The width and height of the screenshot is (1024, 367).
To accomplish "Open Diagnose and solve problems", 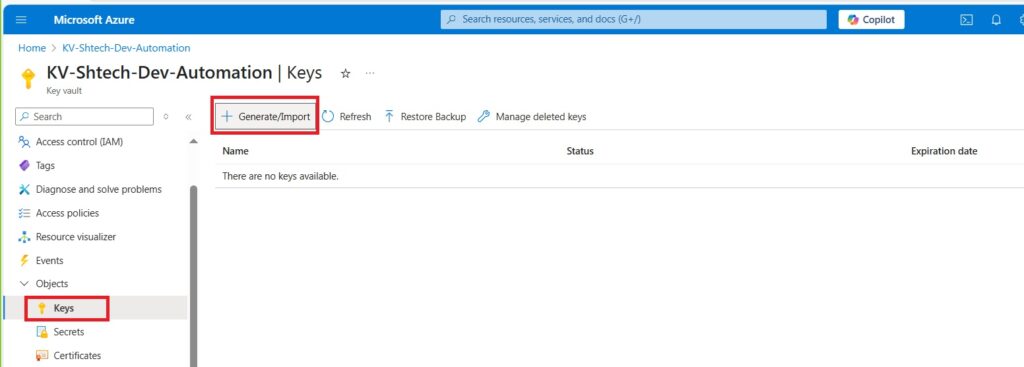I will (x=99, y=189).
